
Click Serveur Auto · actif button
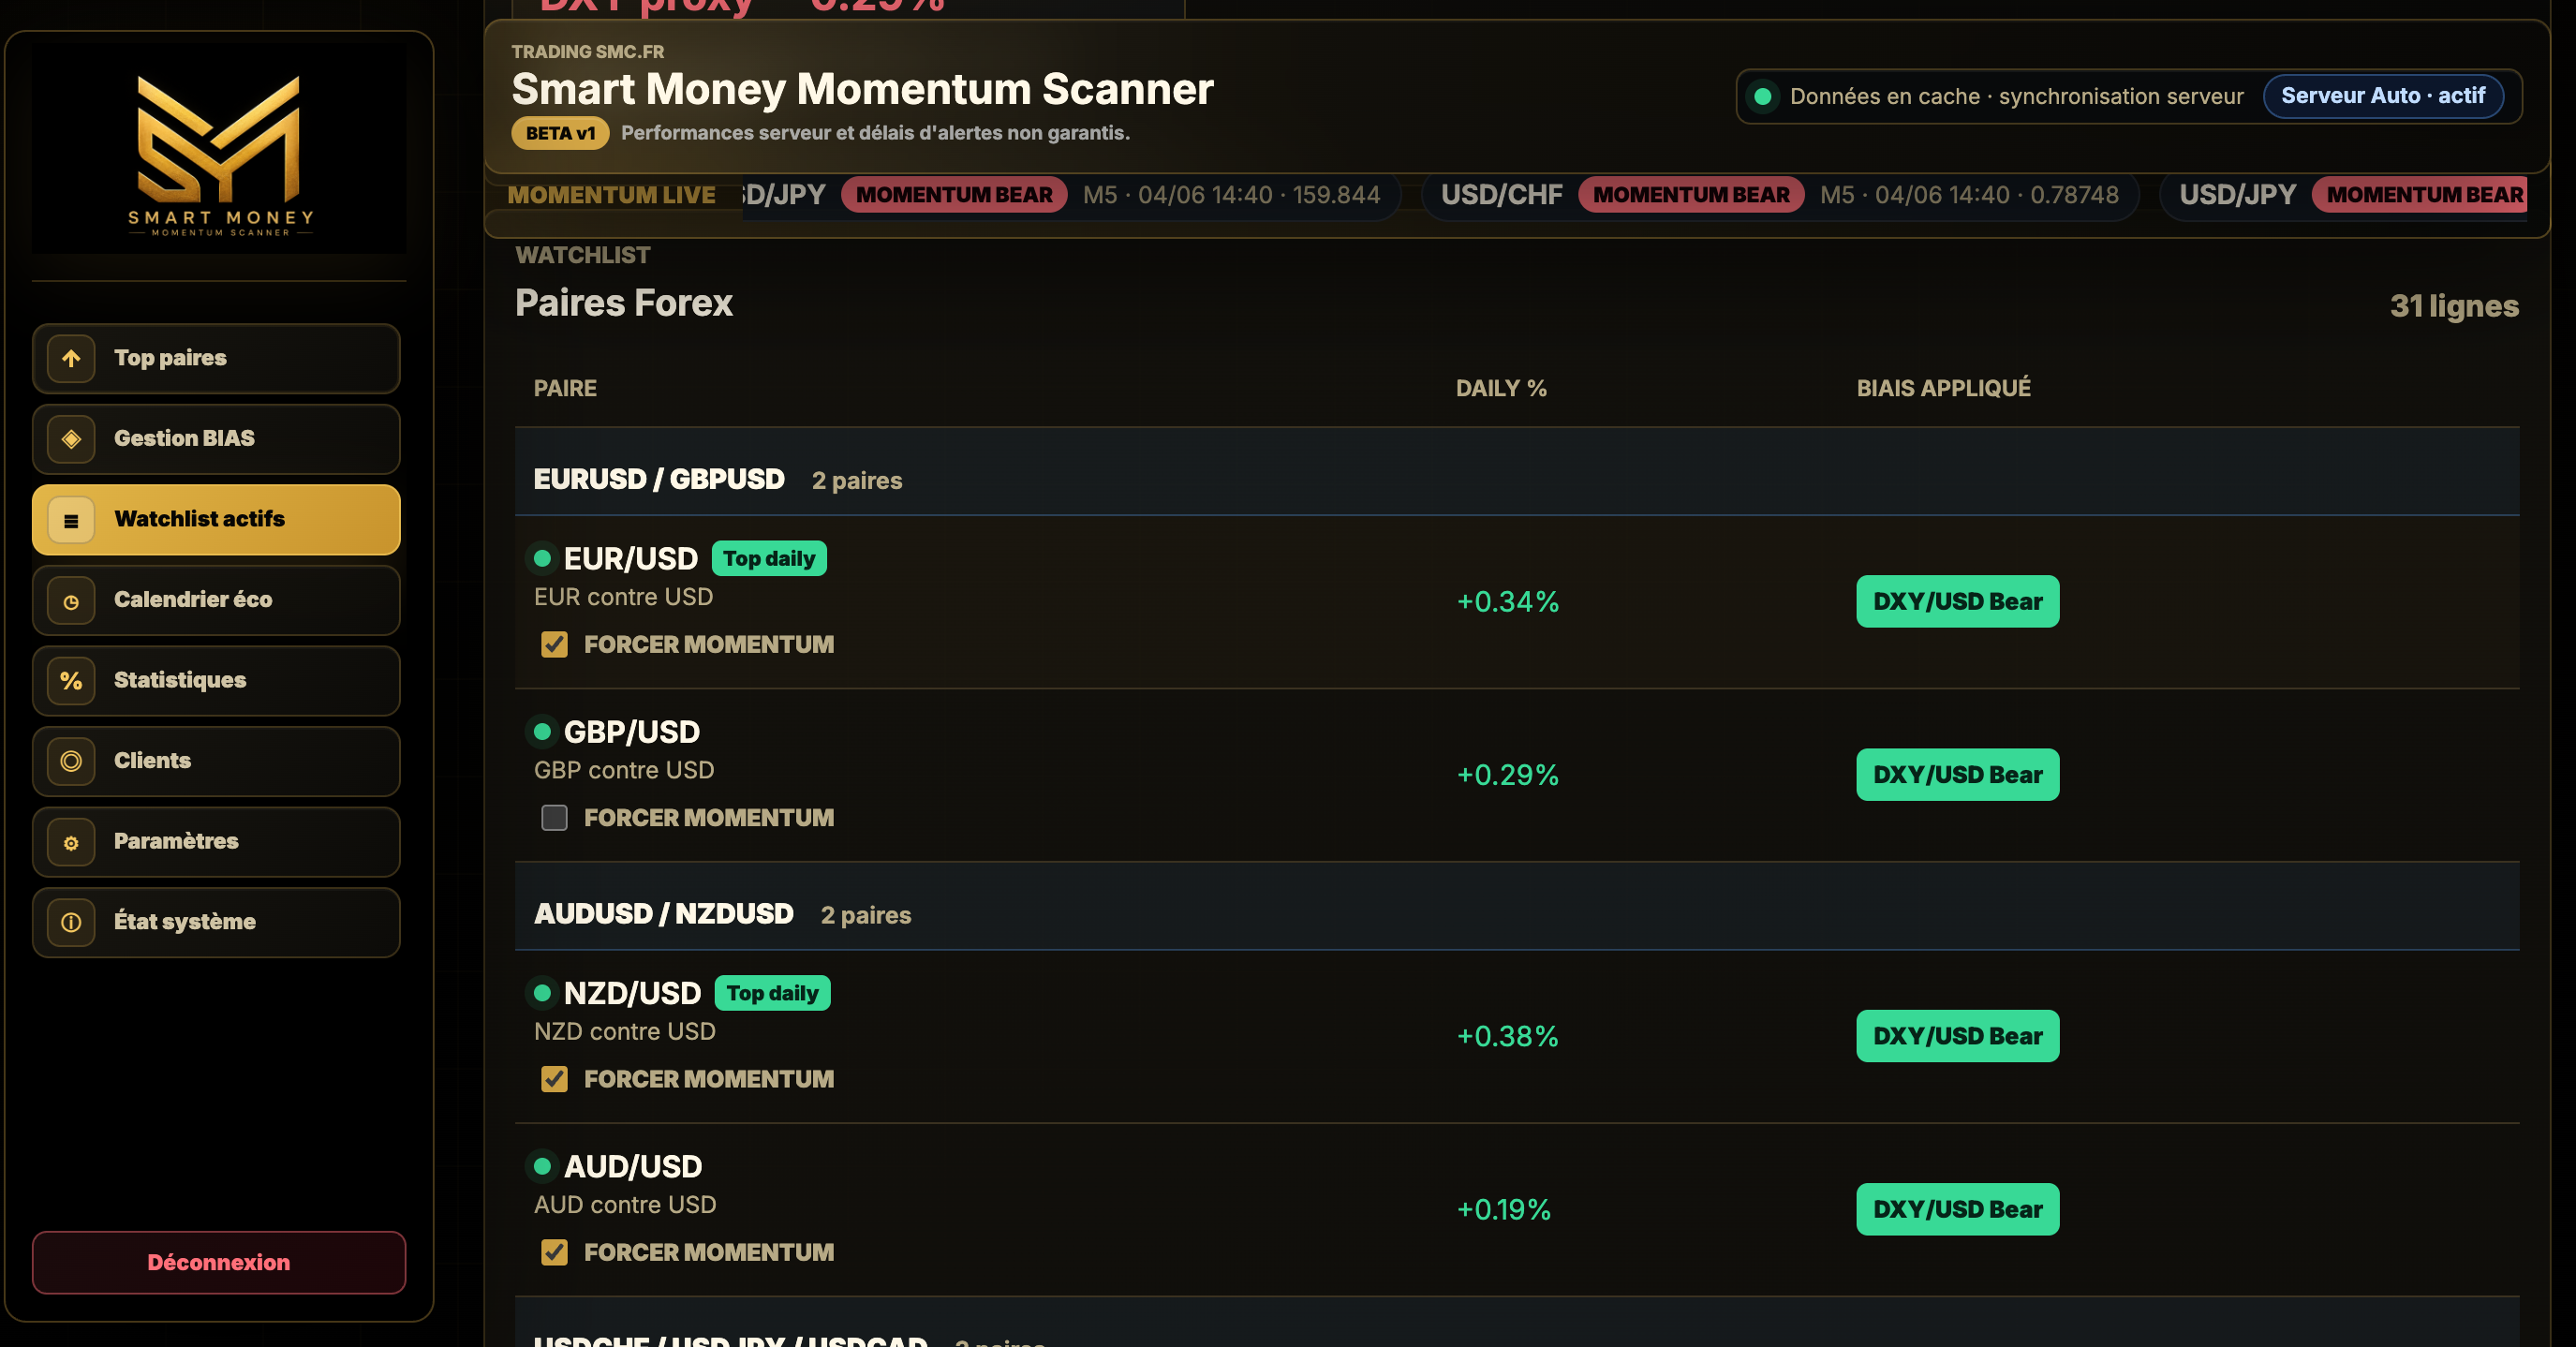point(2383,96)
